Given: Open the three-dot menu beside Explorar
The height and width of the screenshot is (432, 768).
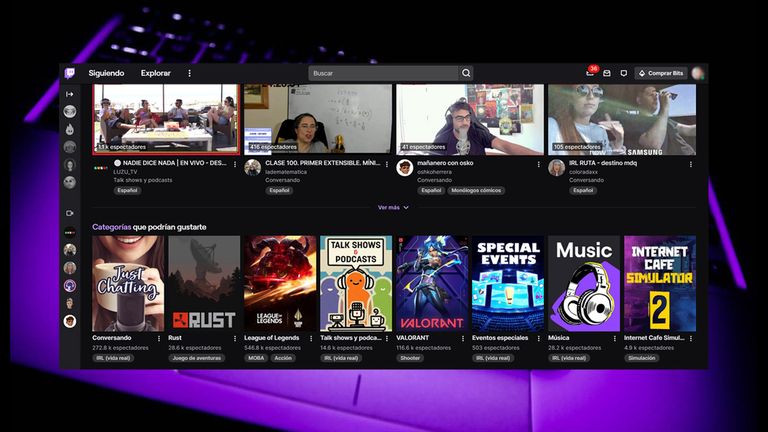Looking at the screenshot, I should click(190, 73).
